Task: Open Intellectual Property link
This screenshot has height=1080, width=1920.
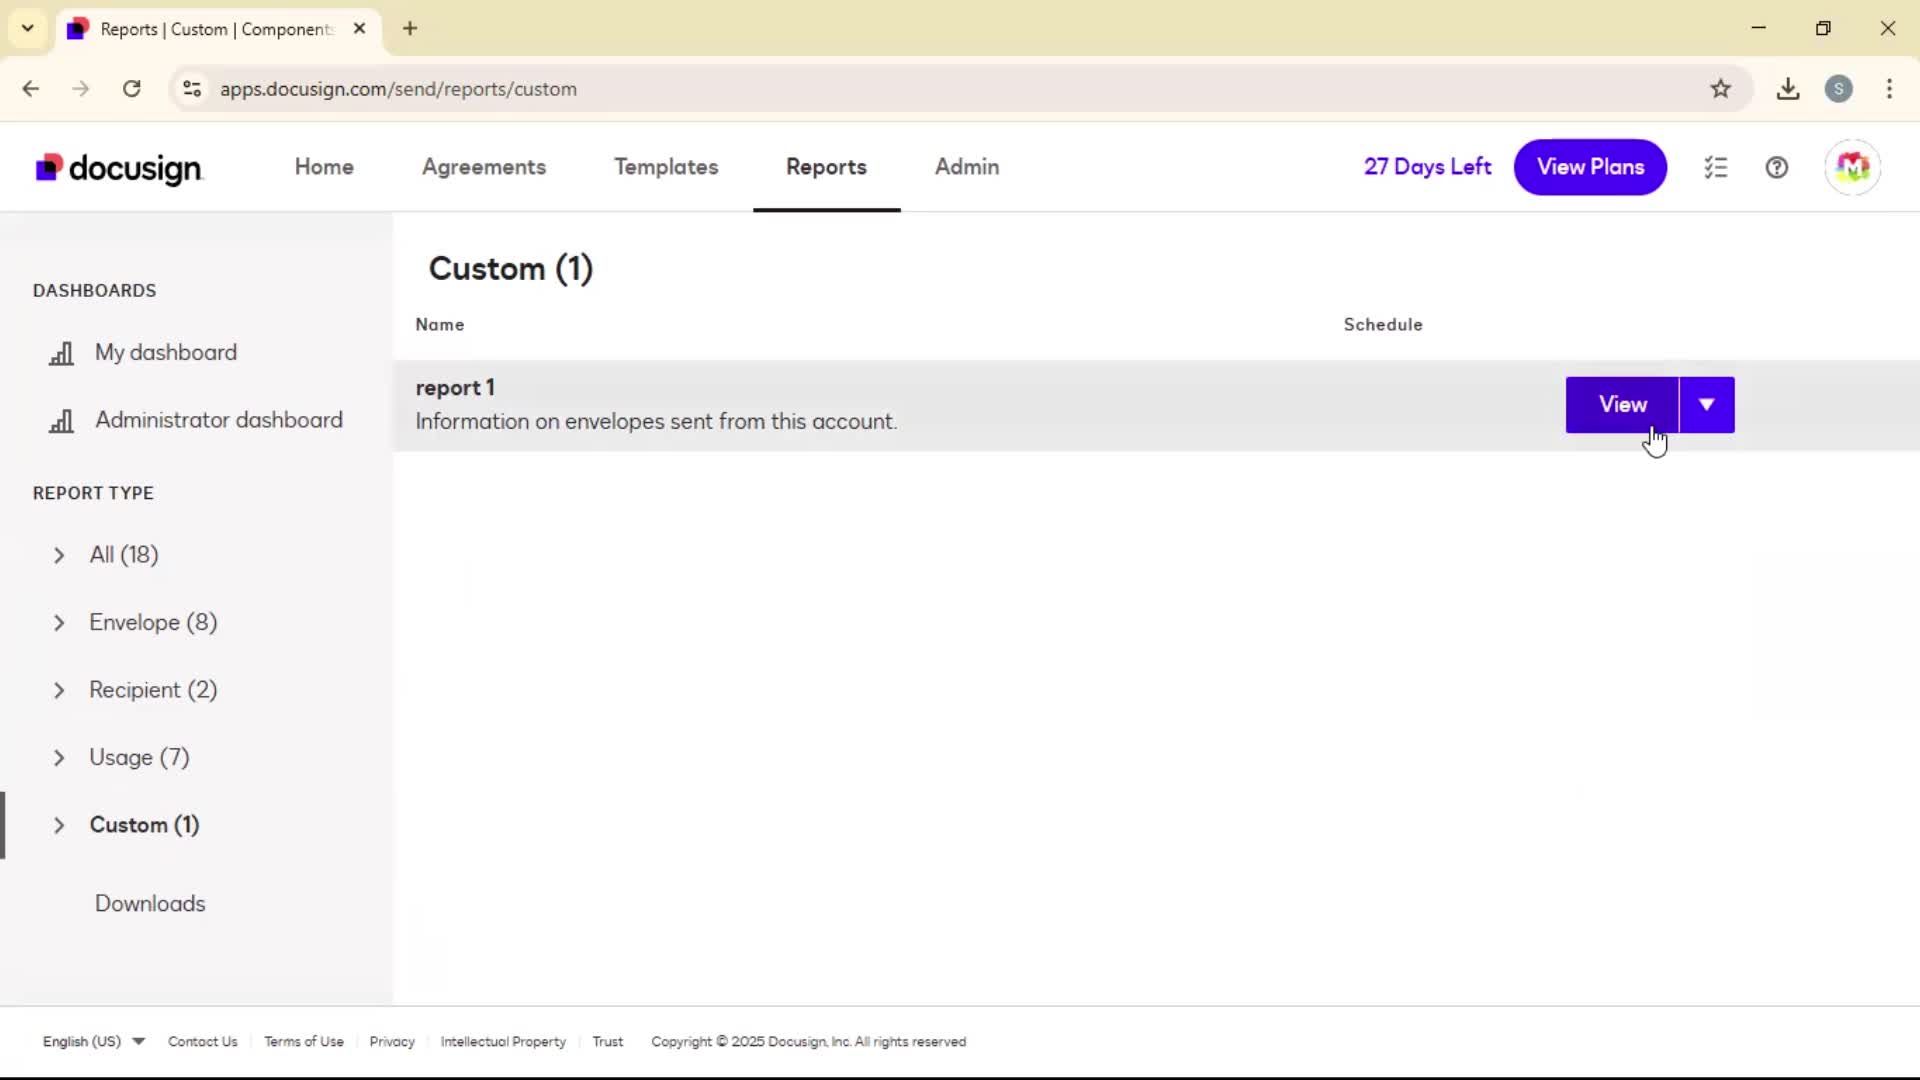Action: point(503,1041)
